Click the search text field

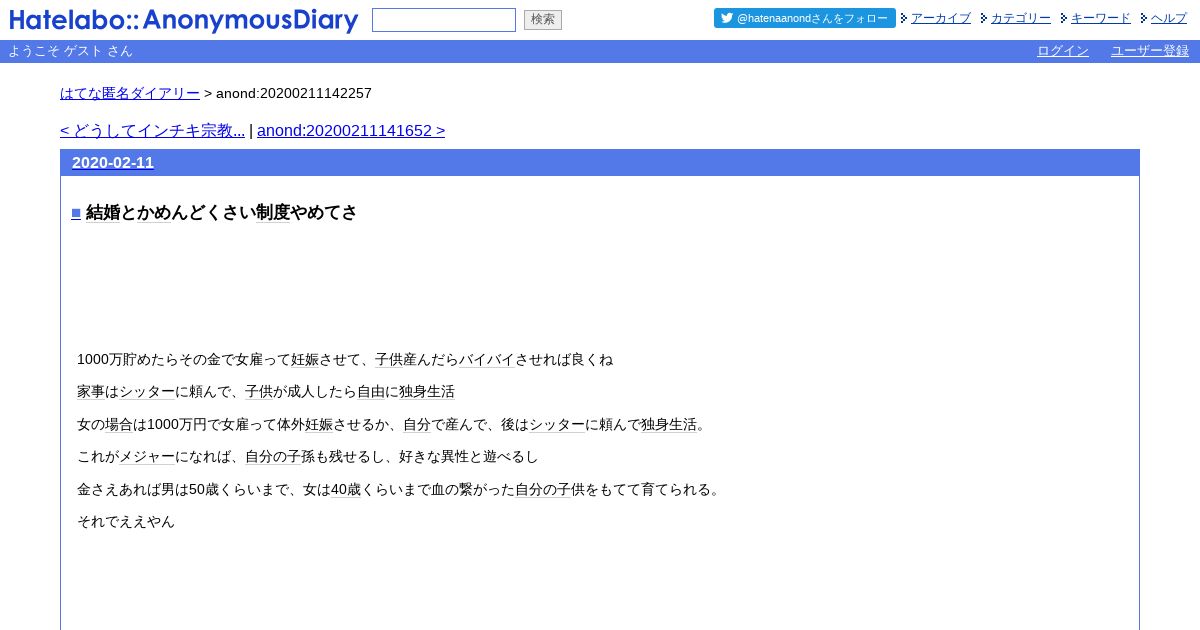click(x=444, y=20)
